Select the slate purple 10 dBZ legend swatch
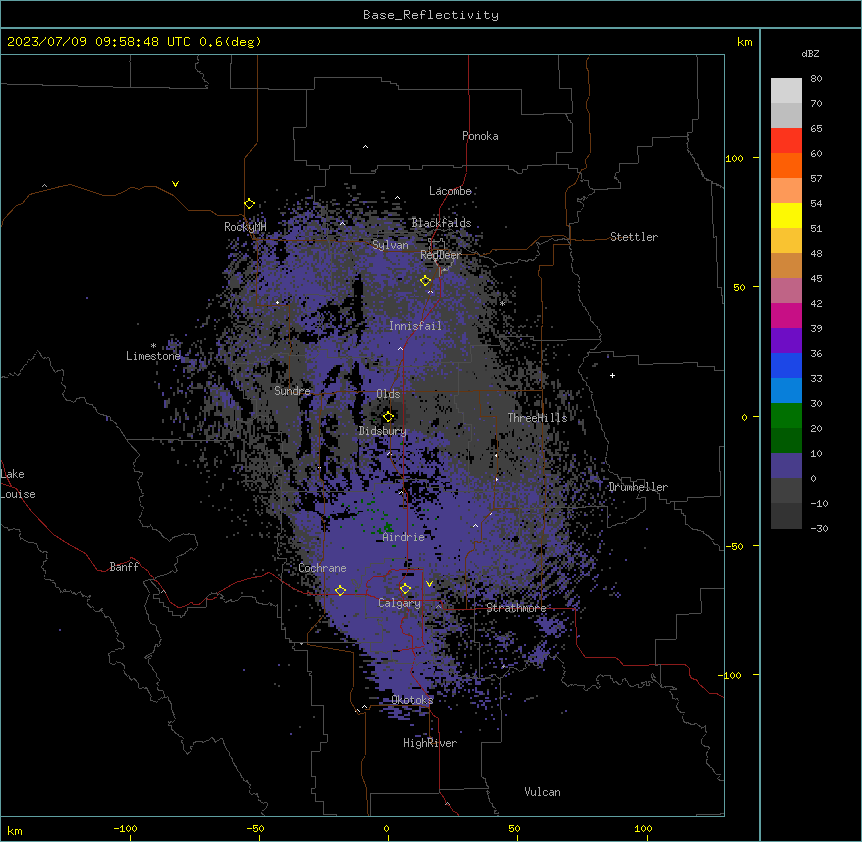862x842 pixels. coord(786,466)
